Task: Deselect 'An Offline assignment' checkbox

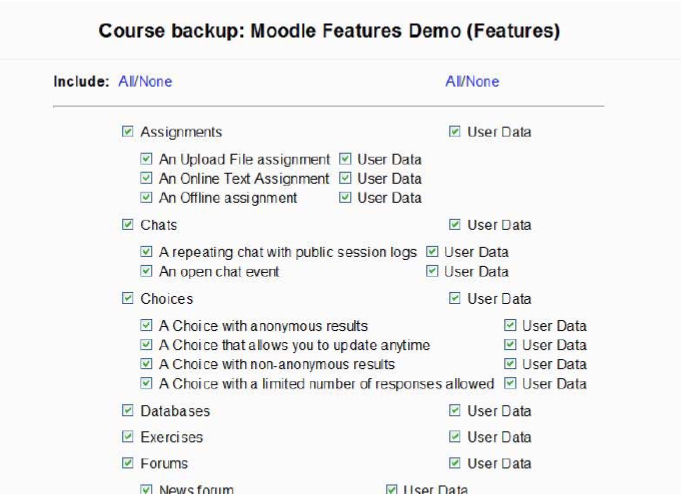Action: (x=147, y=197)
